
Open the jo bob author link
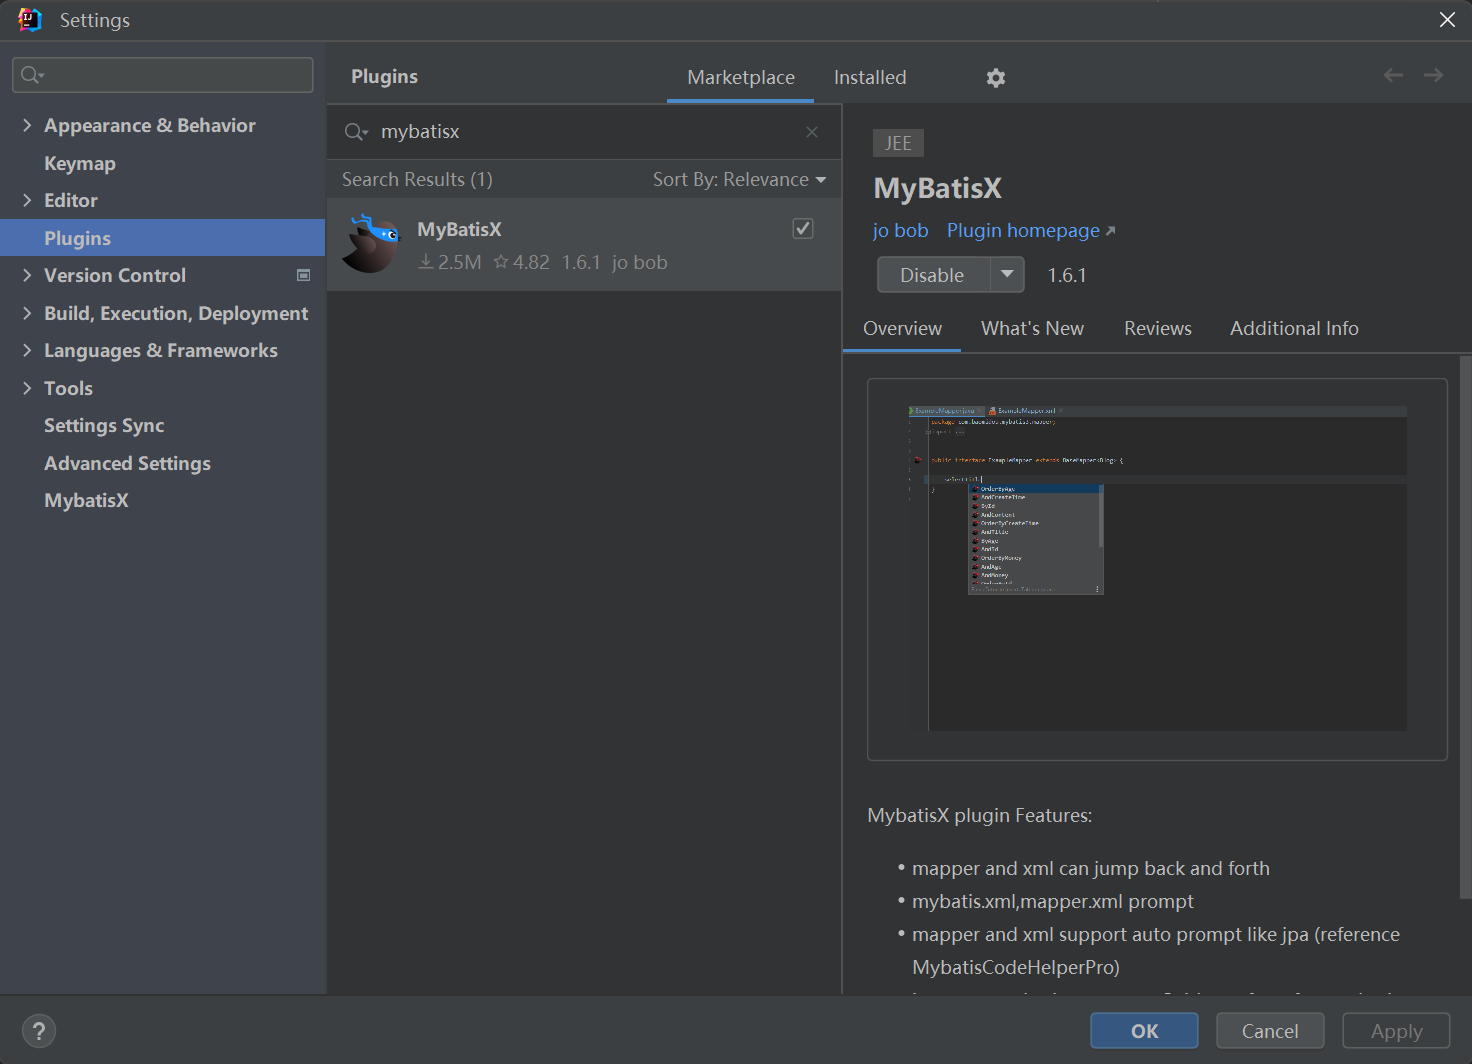pos(900,231)
